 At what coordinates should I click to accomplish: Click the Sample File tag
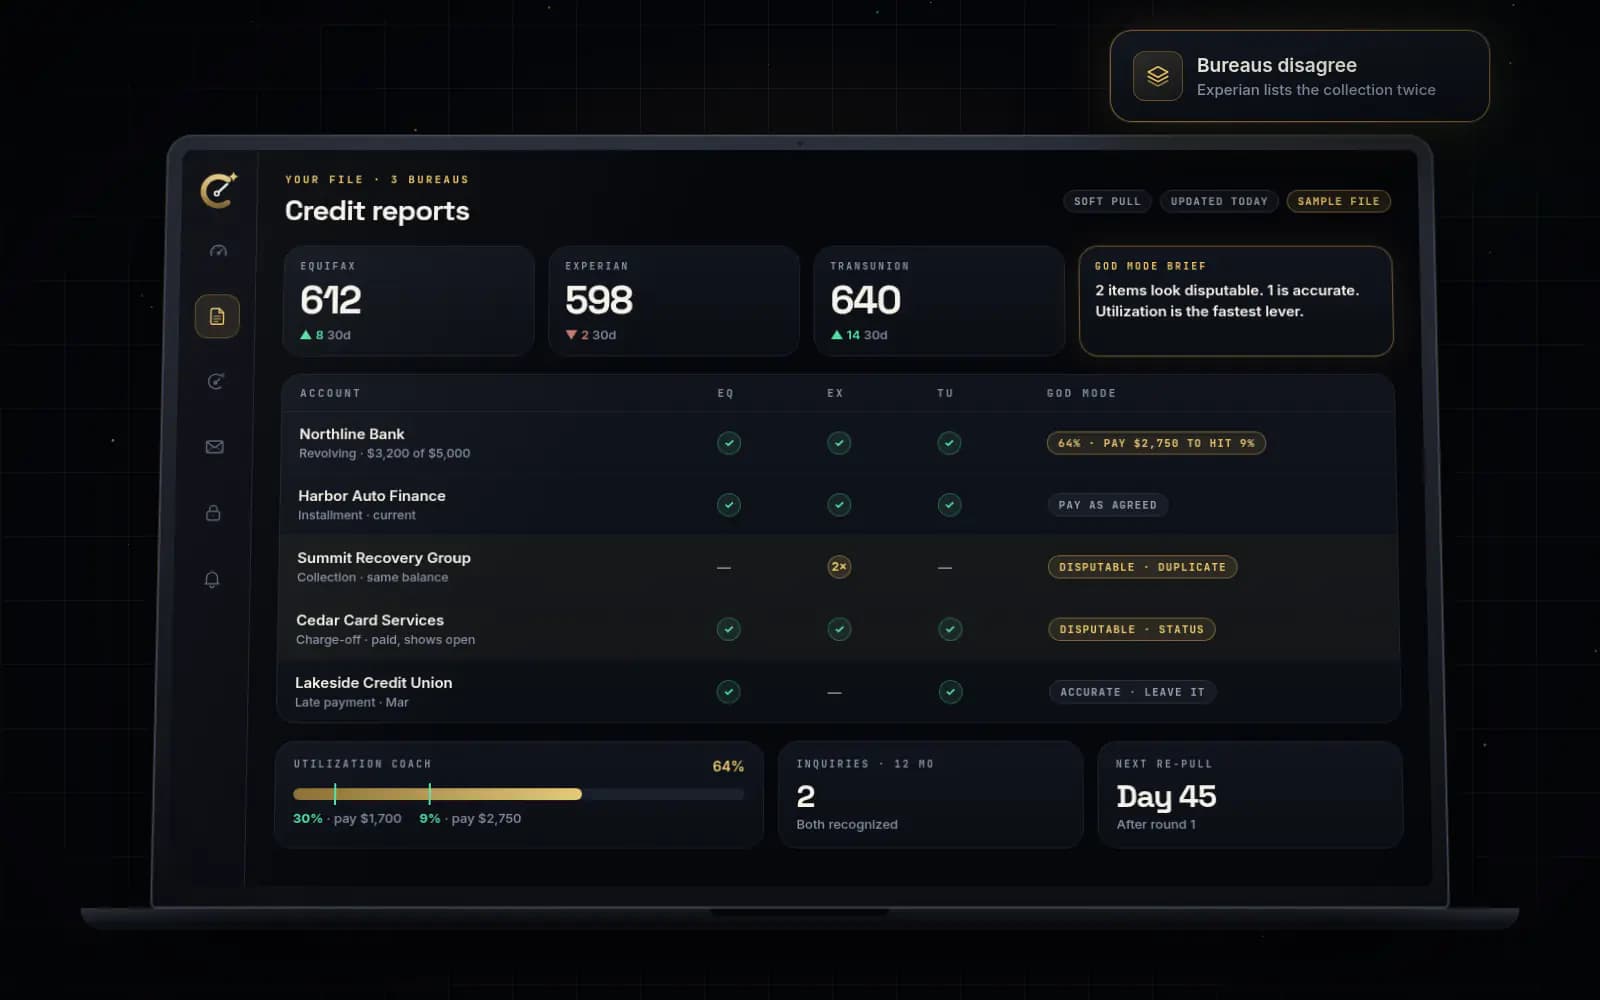pos(1338,201)
